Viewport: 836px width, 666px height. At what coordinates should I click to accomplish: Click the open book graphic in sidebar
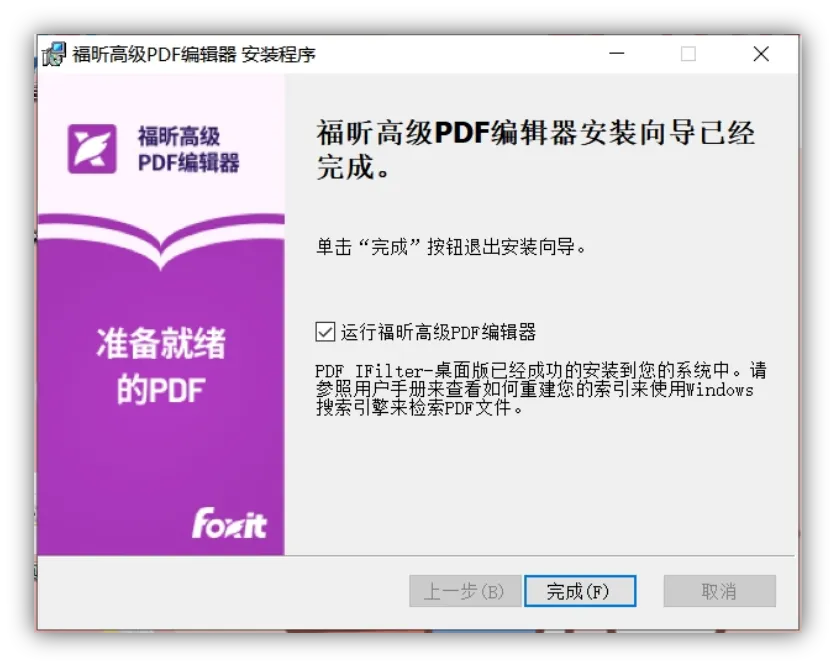click(161, 241)
